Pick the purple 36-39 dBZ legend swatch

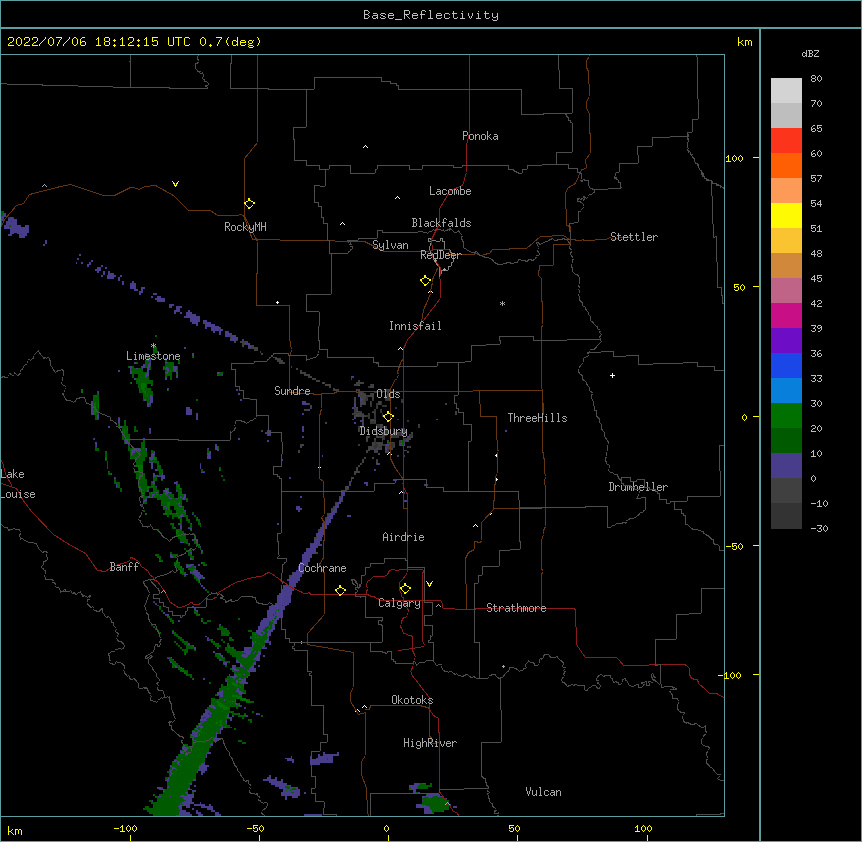(786, 341)
